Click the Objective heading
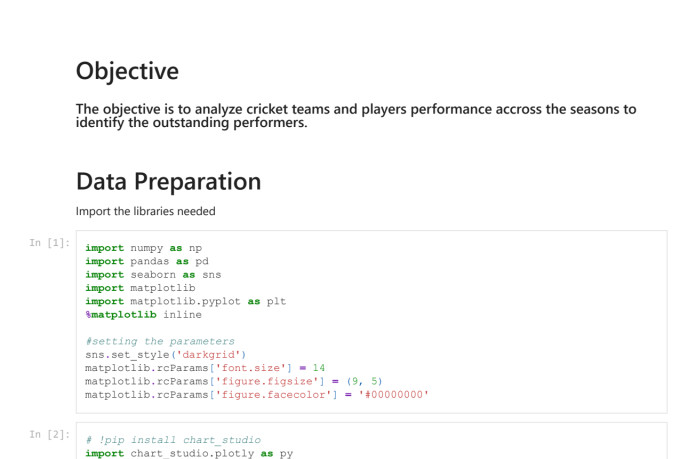680x459 pixels. (127, 72)
